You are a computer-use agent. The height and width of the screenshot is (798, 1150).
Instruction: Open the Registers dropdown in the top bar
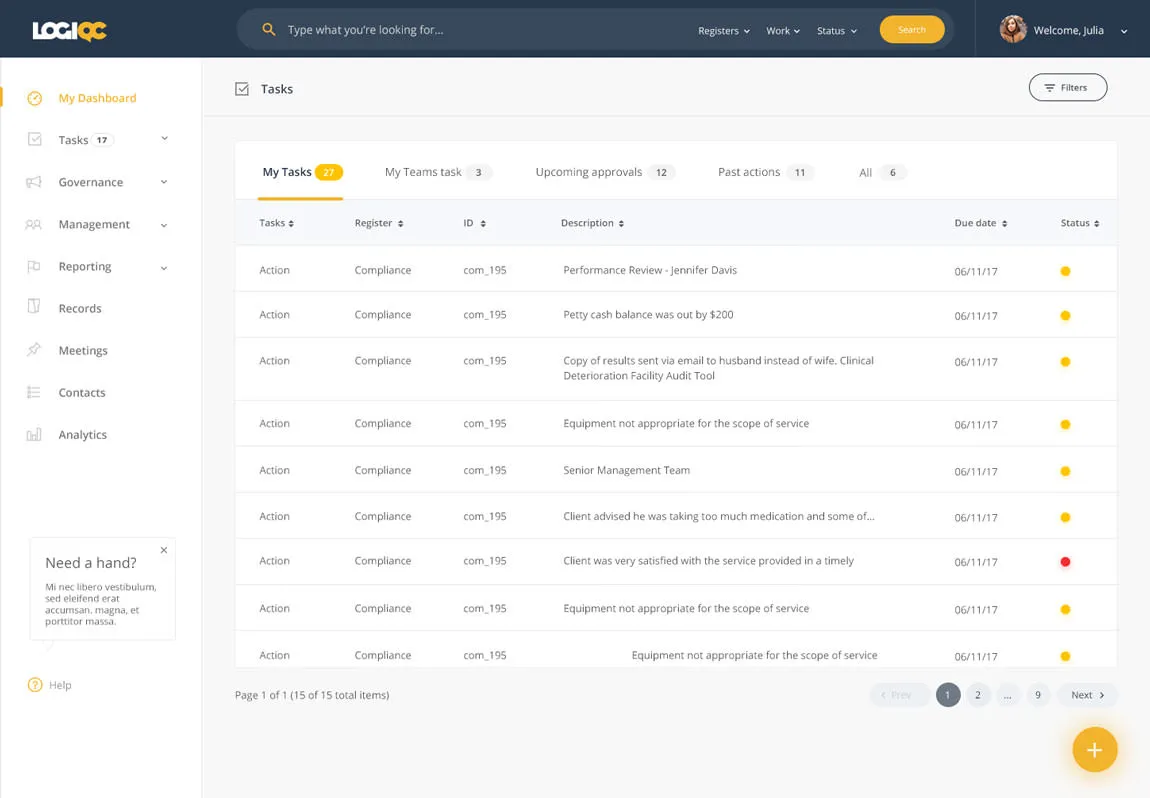tap(723, 30)
